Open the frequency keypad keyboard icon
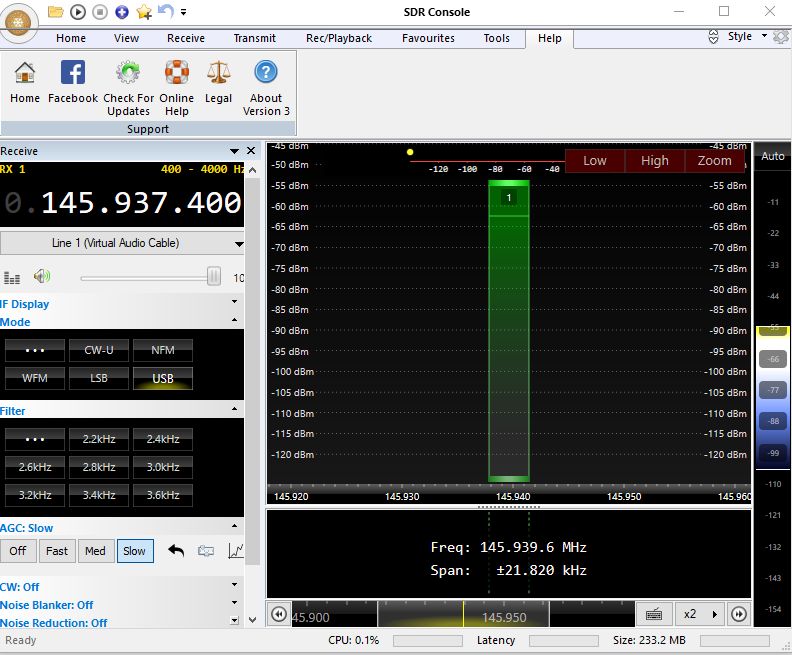792x655 pixels. (x=654, y=615)
